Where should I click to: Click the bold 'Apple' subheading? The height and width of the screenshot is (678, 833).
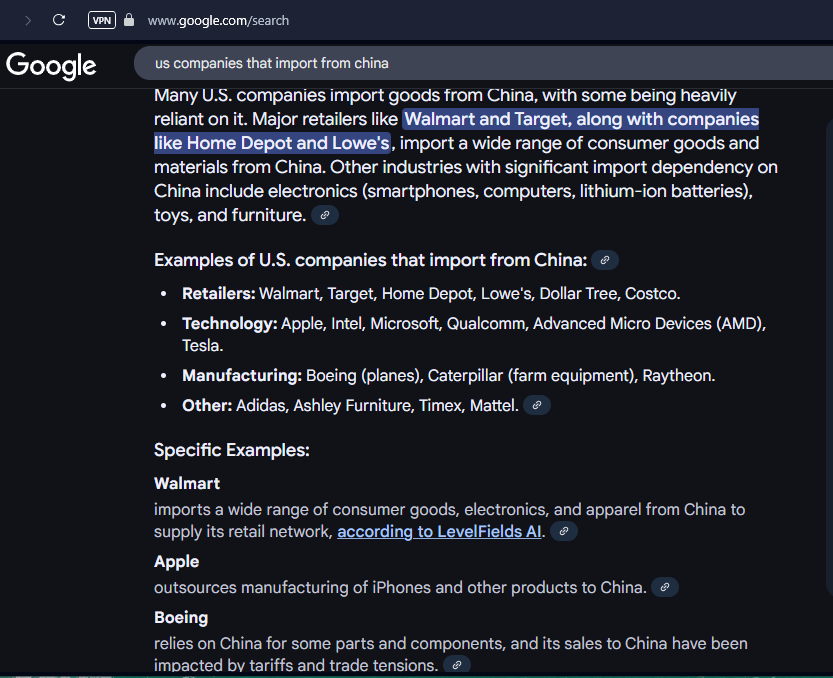tap(176, 562)
